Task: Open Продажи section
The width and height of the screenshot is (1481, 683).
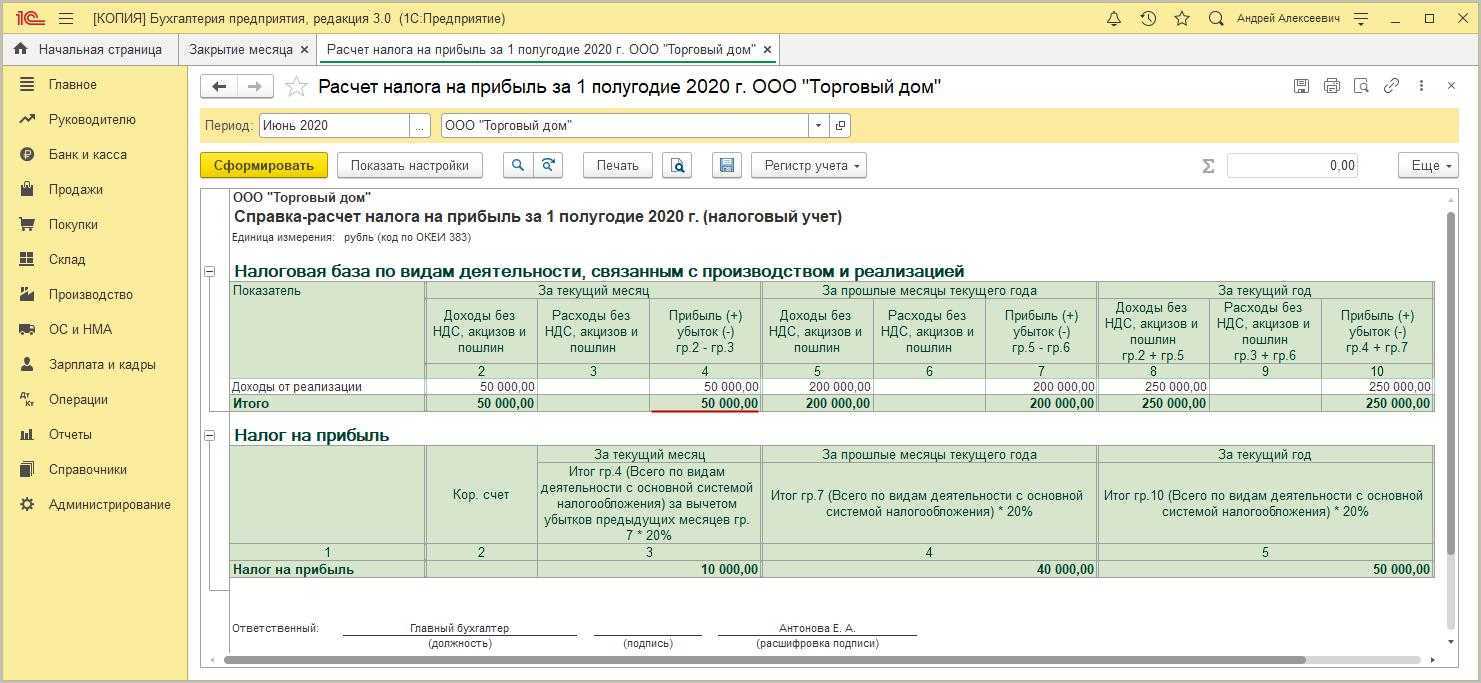Action: pos(76,189)
